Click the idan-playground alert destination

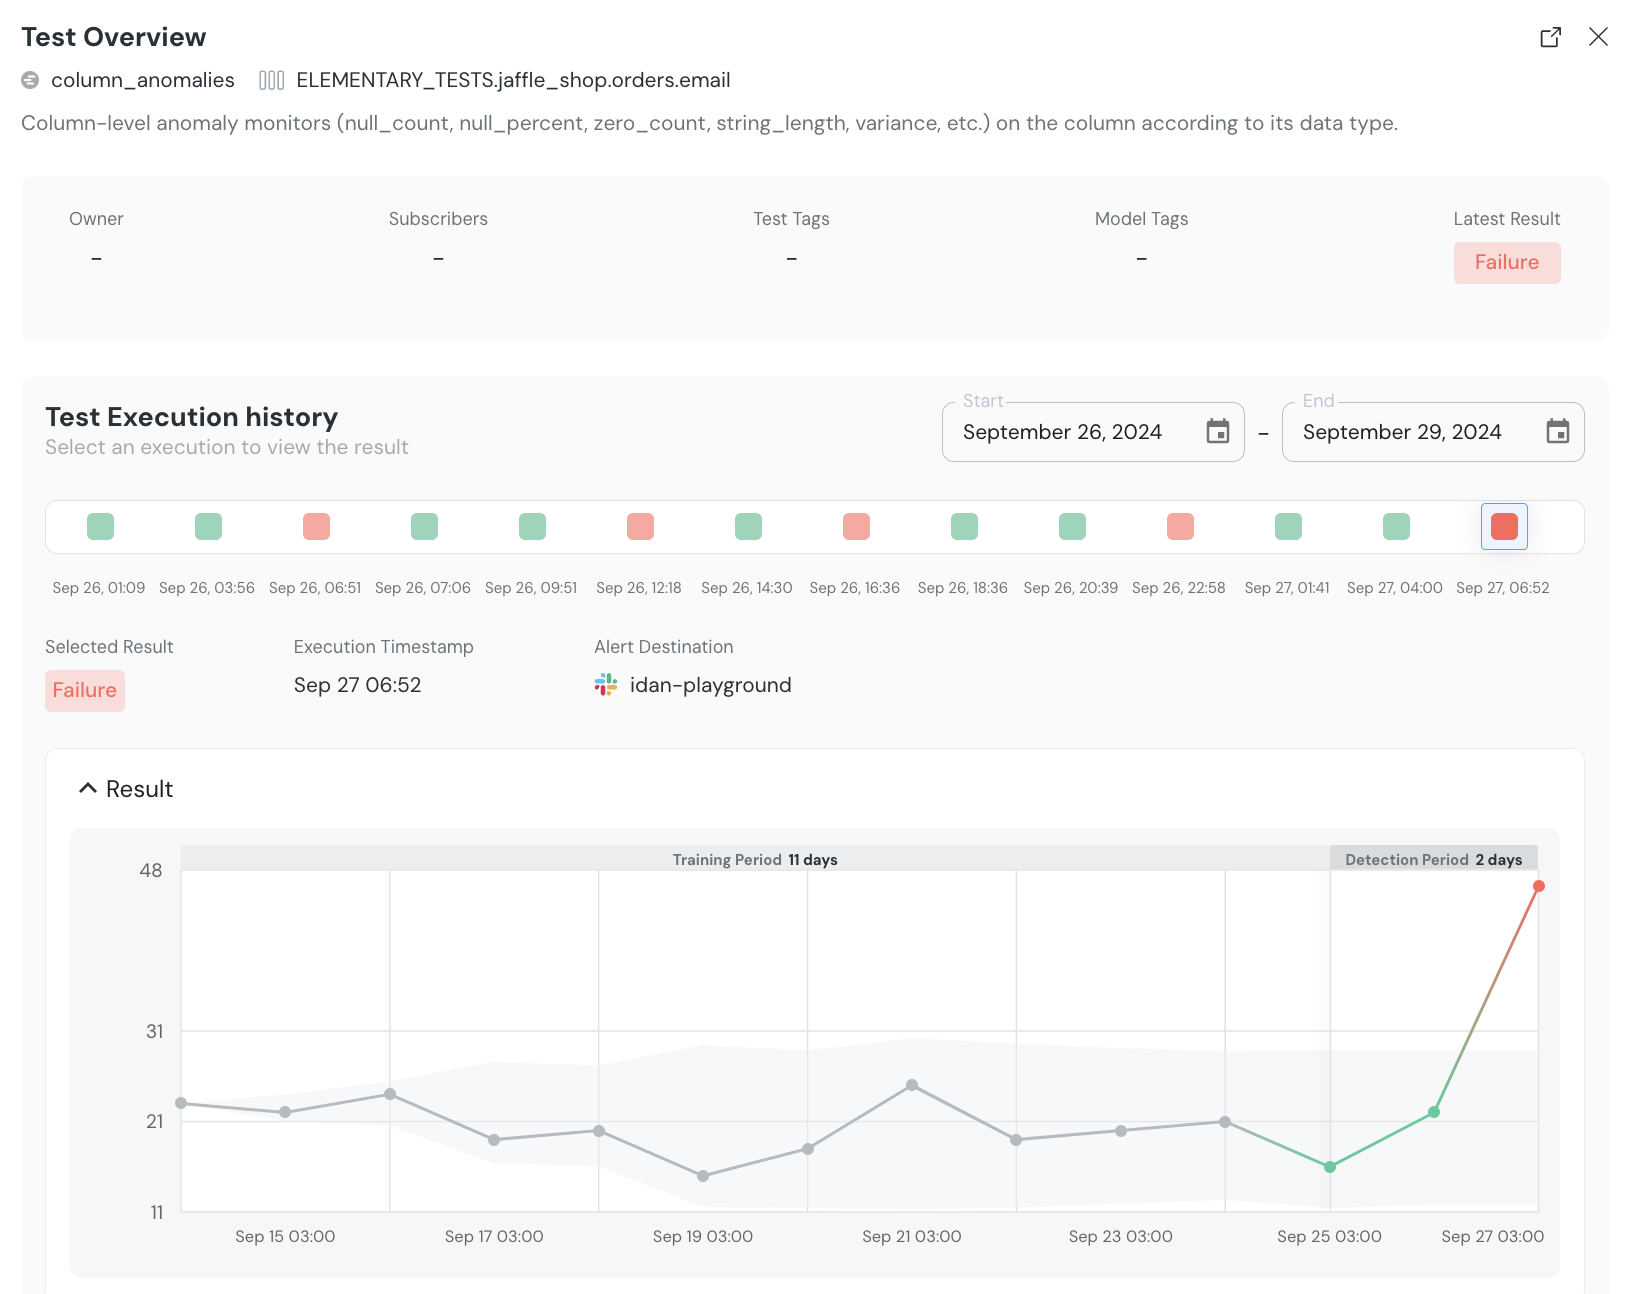click(x=710, y=685)
